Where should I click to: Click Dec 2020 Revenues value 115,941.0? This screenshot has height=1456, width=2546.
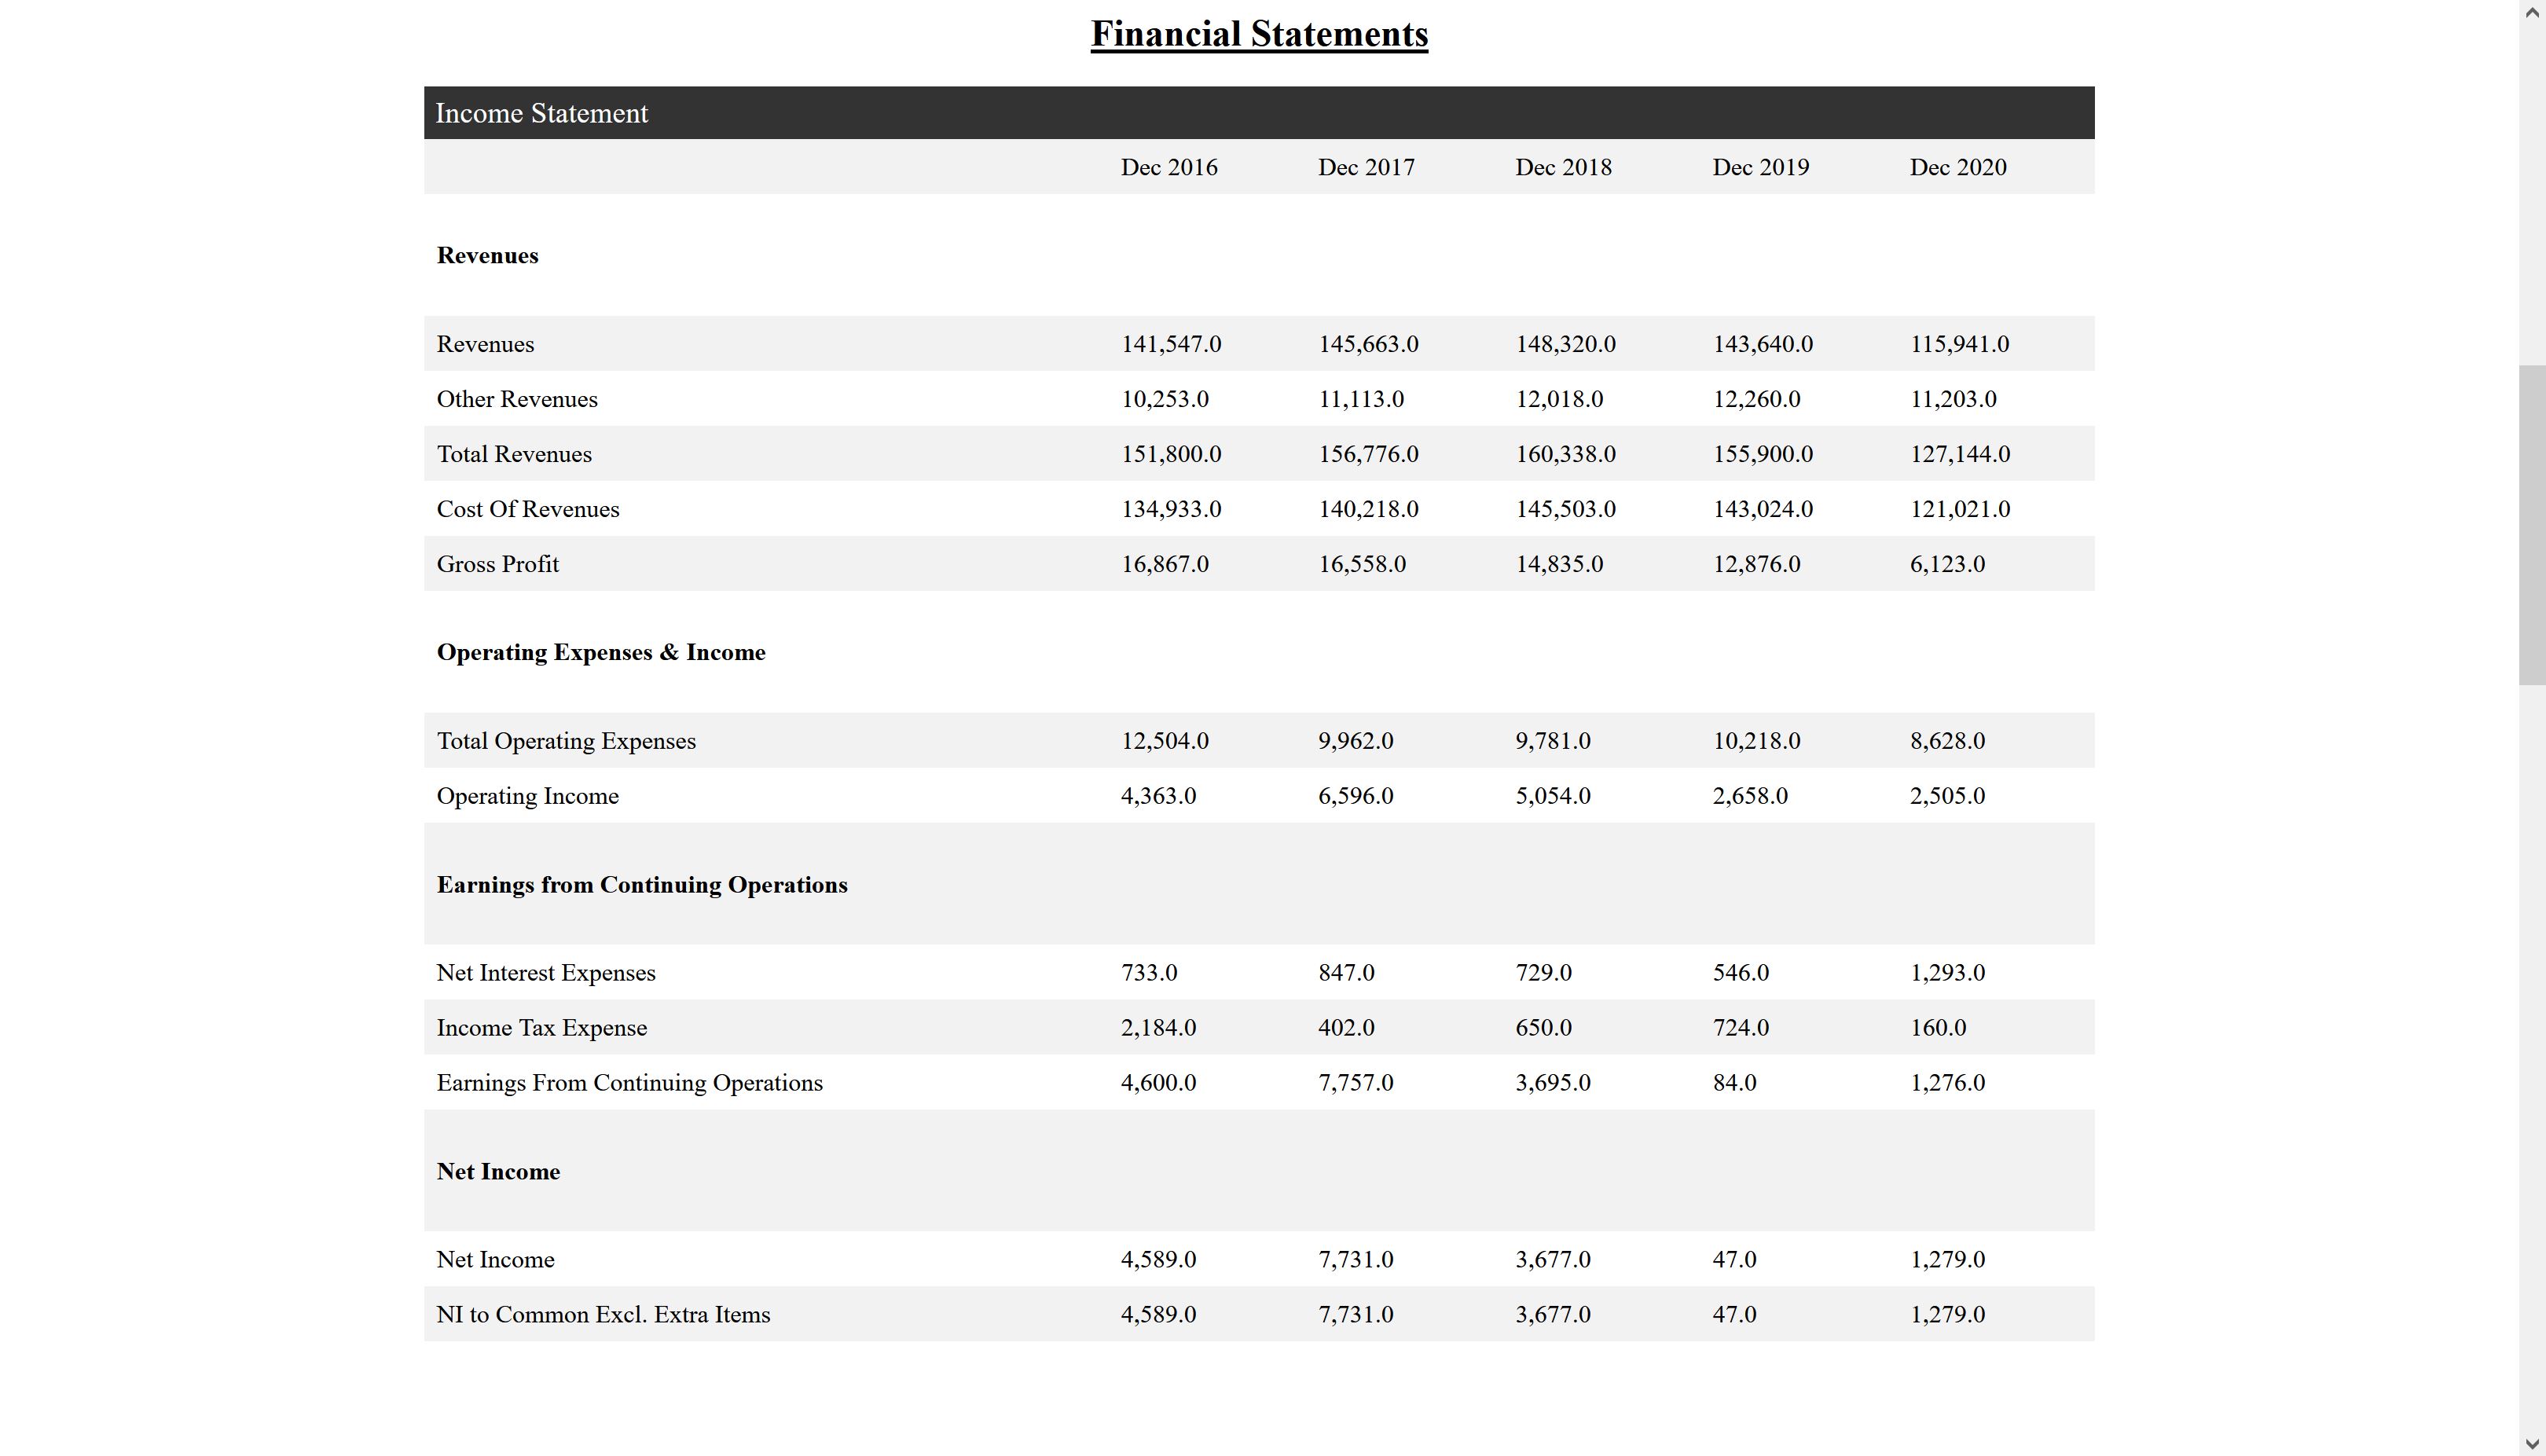(x=1958, y=344)
